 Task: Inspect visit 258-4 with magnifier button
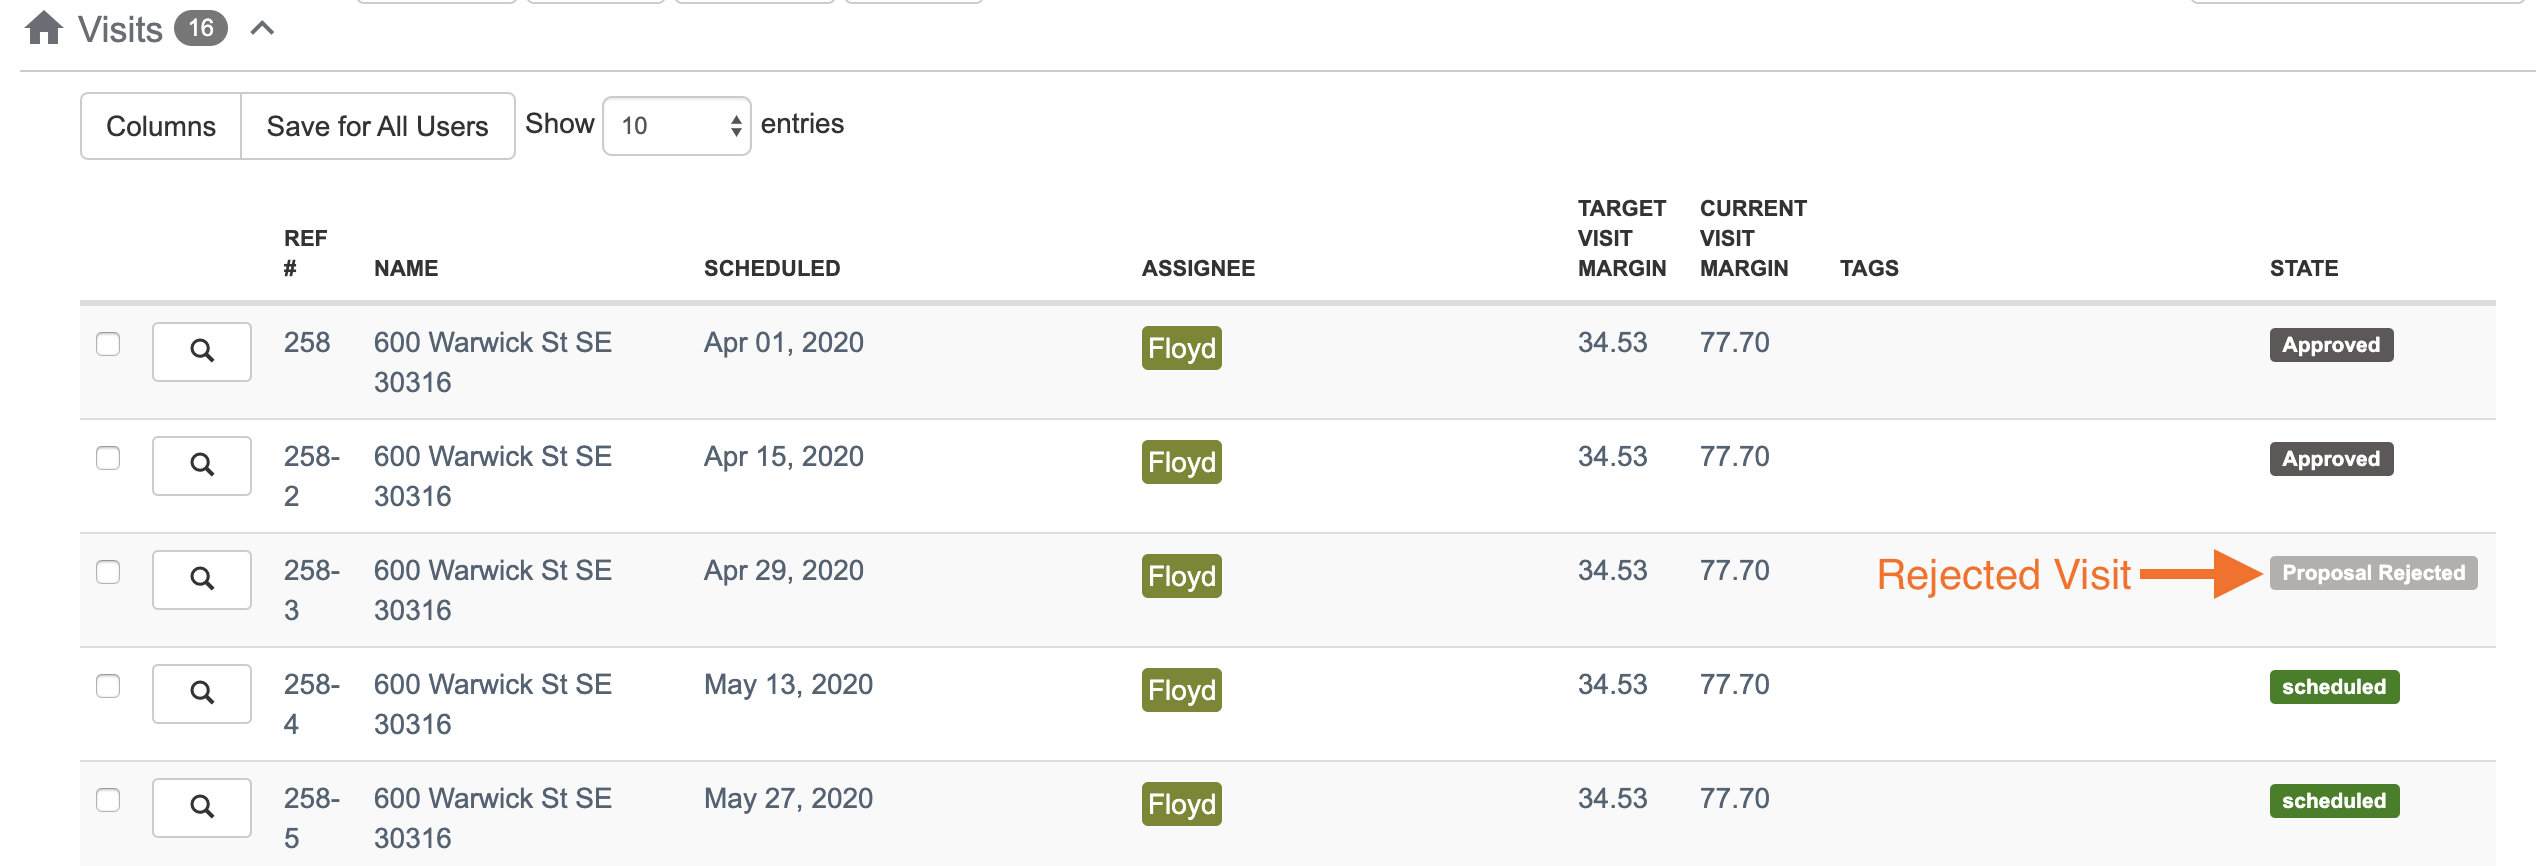[x=202, y=693]
